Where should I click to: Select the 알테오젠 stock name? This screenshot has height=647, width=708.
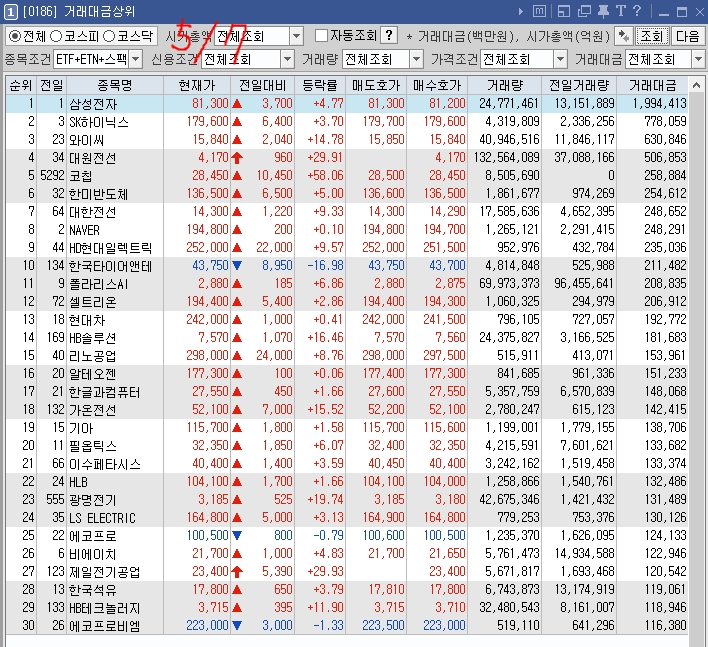(x=93, y=374)
